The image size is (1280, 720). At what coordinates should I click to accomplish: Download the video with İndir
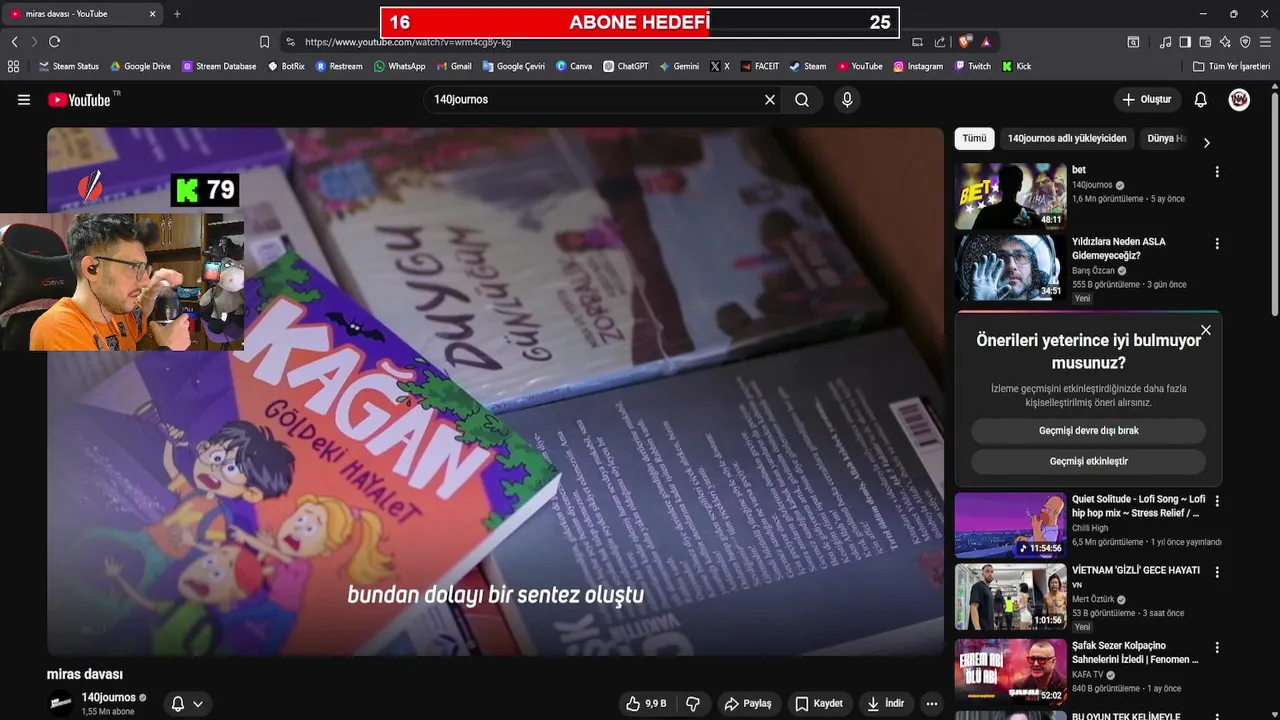885,704
